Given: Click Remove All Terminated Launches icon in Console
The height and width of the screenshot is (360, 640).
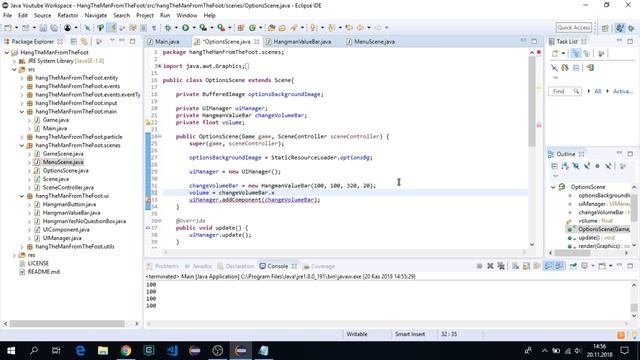Looking at the screenshot, I should point(501,266).
